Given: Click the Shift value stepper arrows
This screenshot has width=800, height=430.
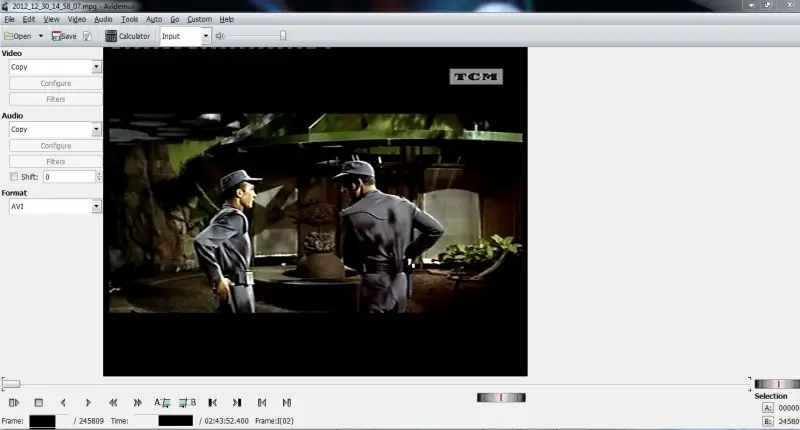Looking at the screenshot, I should [x=99, y=177].
